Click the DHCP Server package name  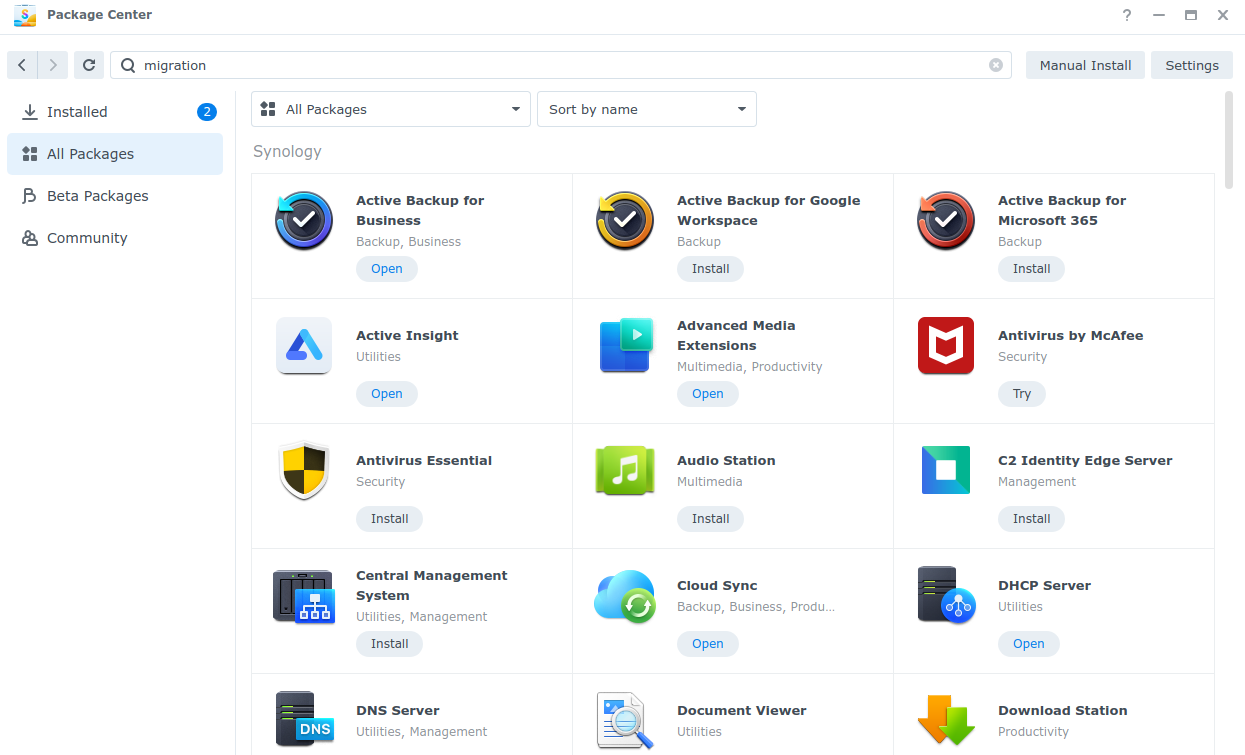(1045, 586)
